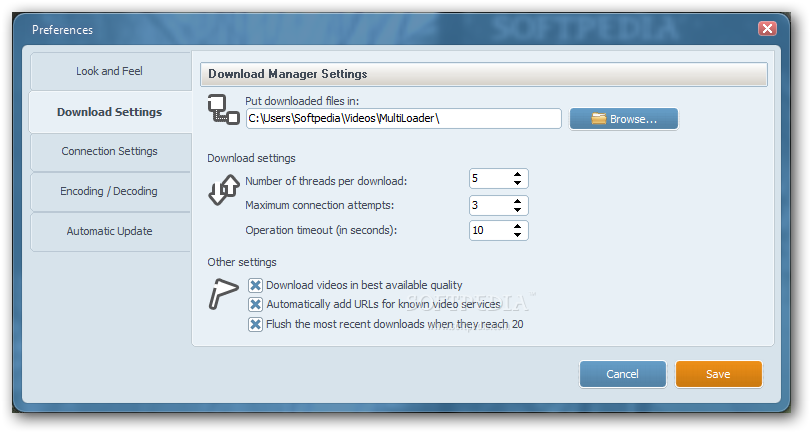Viewport: 811px width, 433px height.
Task: Decrease maximum connection attempts value
Action: 517,209
